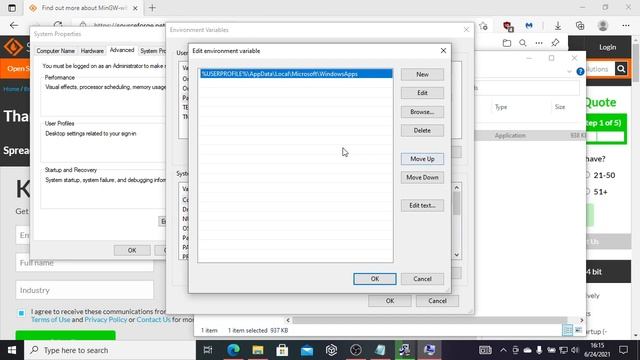Delete the selected path entry
Image resolution: width=640 pixels, height=360 pixels.
tap(422, 131)
